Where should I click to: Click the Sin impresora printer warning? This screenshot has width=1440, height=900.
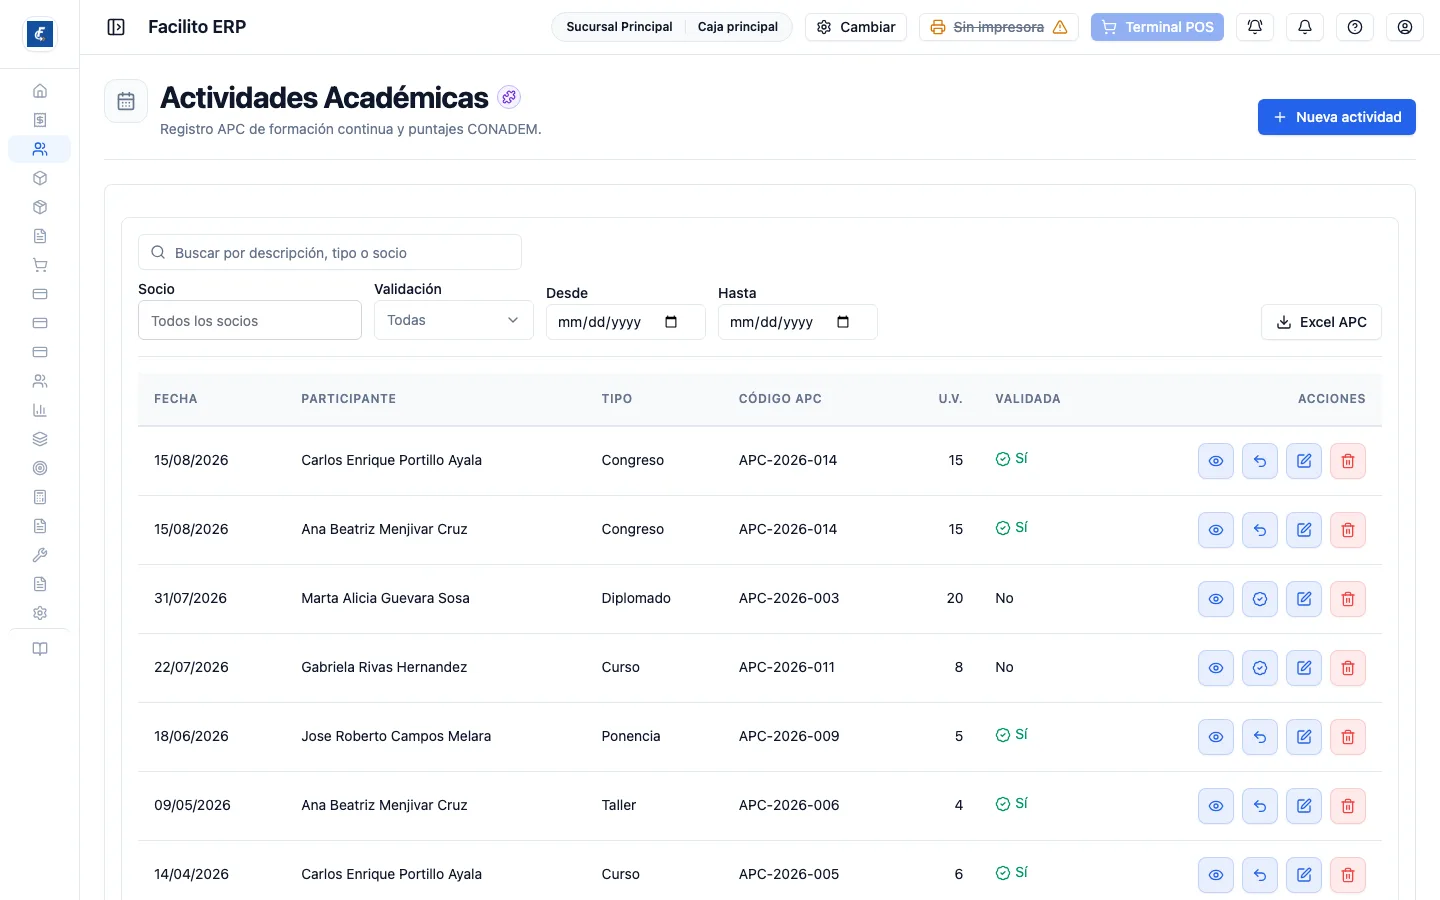pyautogui.click(x=999, y=27)
